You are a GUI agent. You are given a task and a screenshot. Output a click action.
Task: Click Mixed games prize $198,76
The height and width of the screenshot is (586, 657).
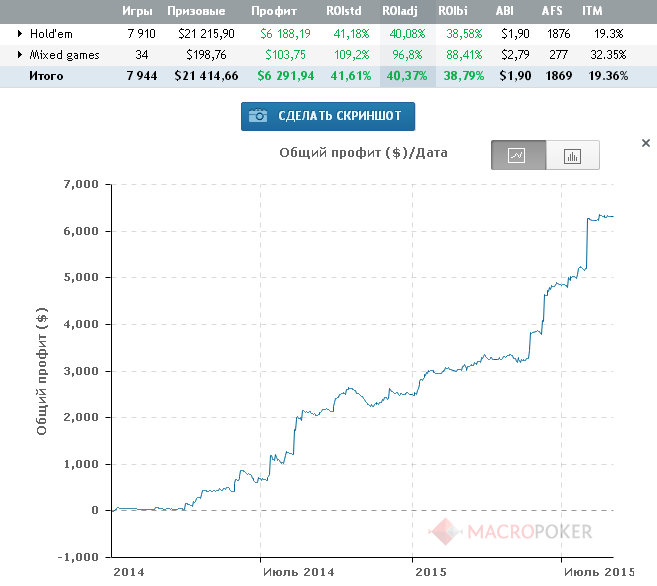pos(206,55)
